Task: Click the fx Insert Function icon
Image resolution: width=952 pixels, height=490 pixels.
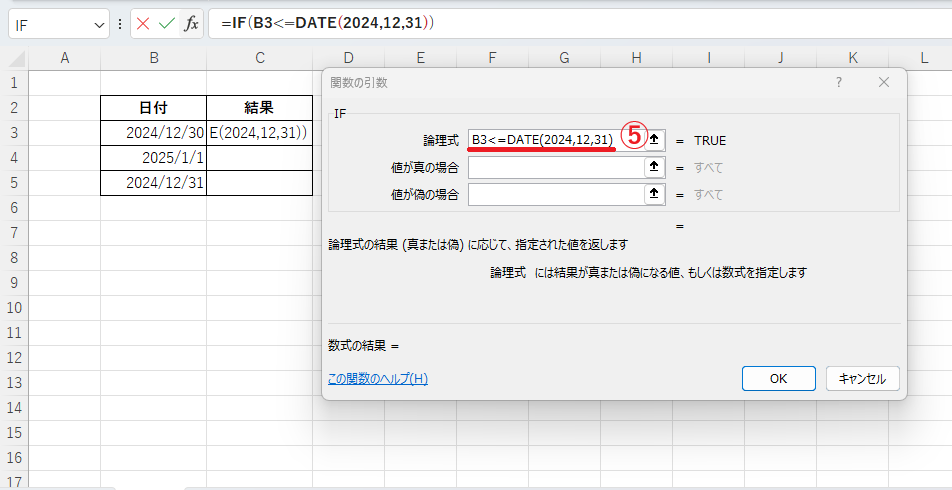Action: [191, 24]
